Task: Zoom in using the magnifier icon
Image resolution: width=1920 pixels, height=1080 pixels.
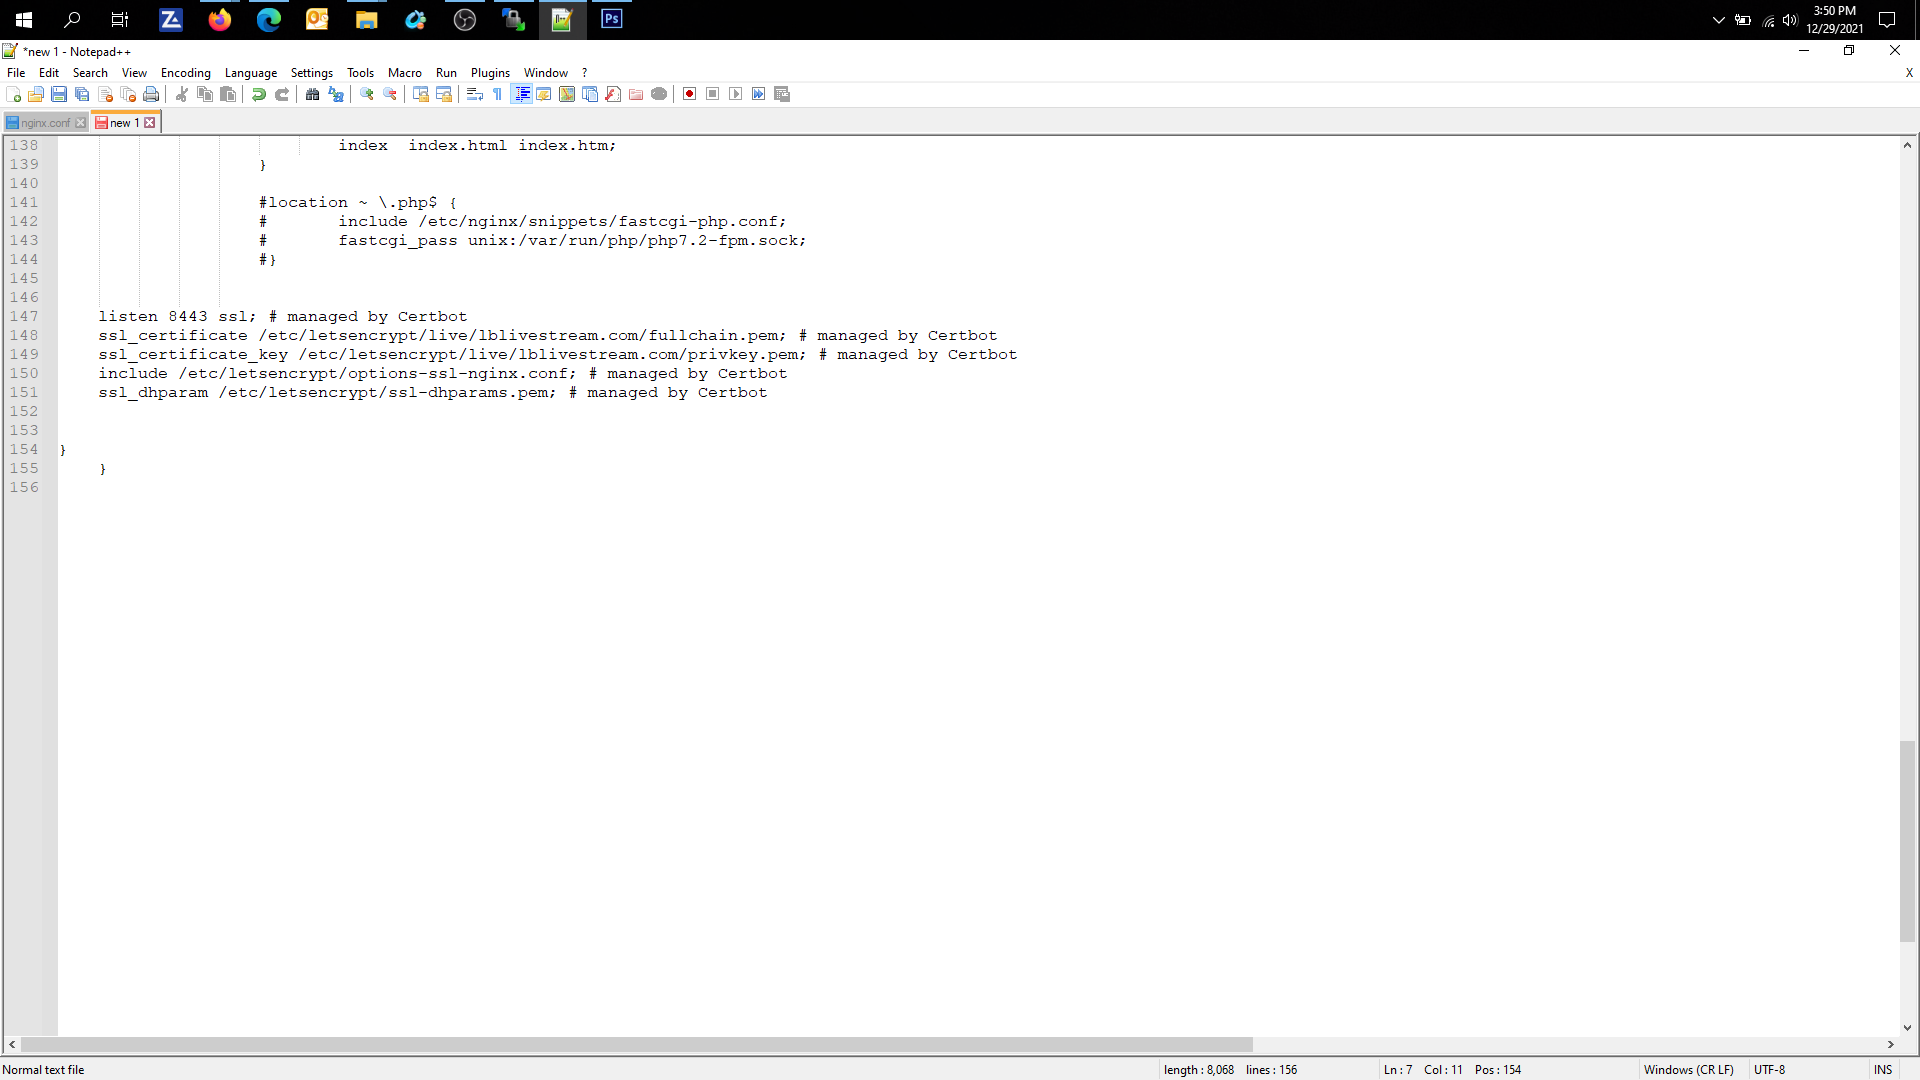Action: click(x=366, y=94)
